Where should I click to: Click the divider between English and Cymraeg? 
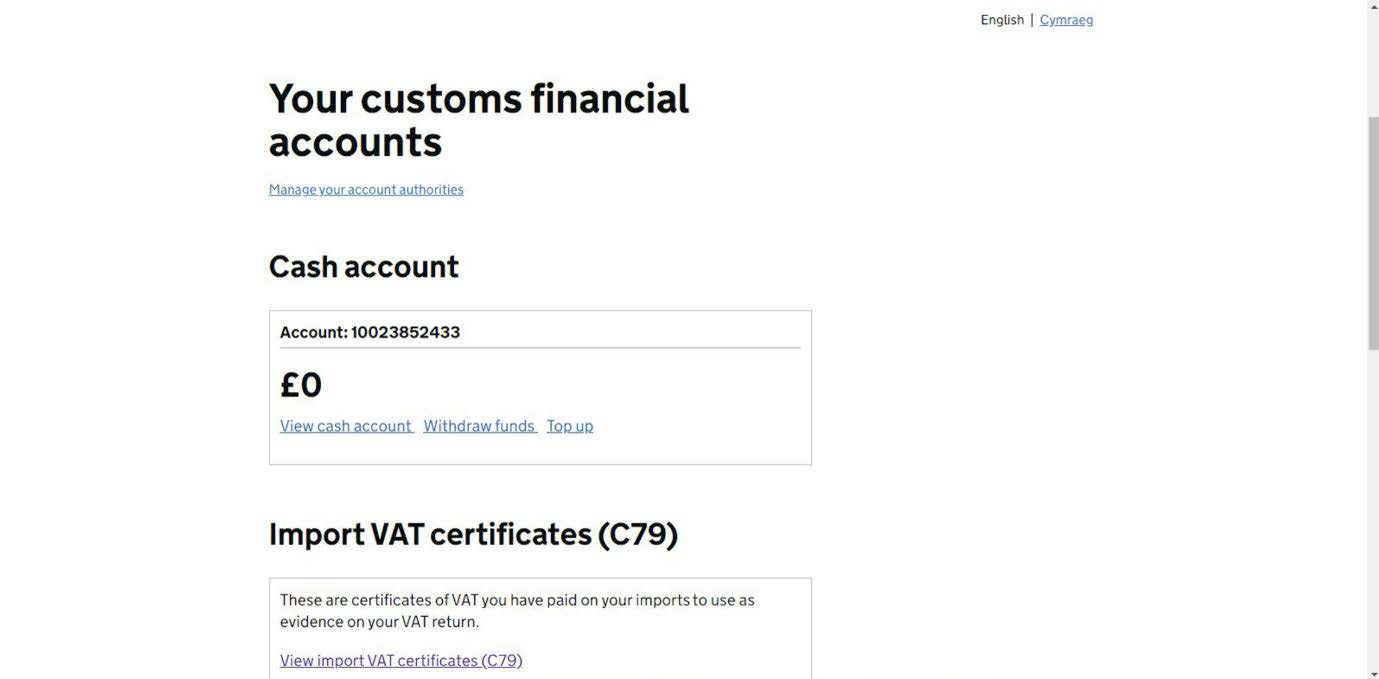pyautogui.click(x=1032, y=20)
